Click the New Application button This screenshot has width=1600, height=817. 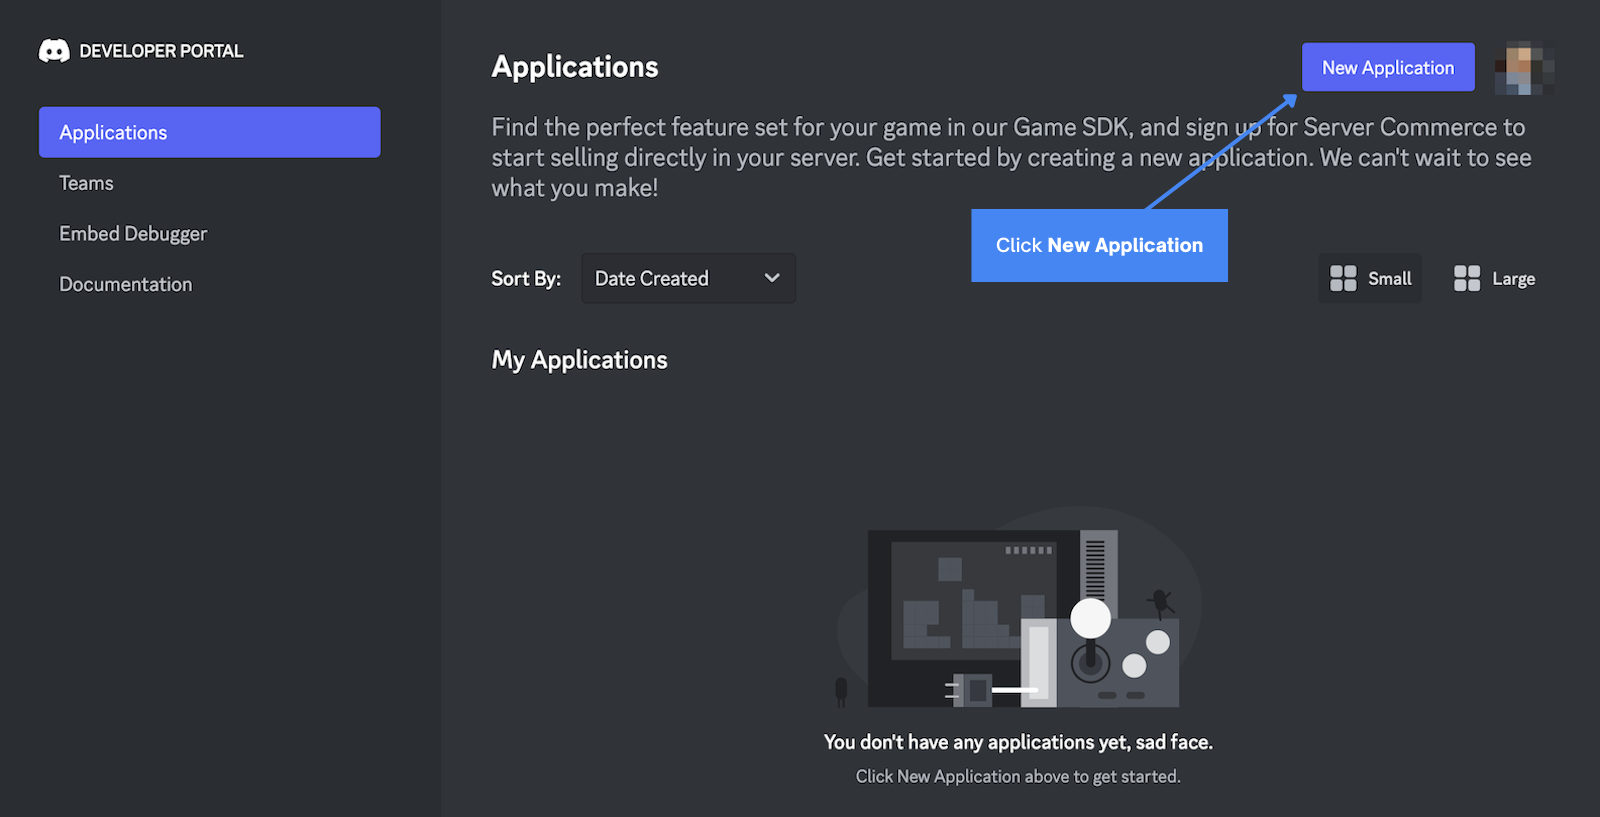1388,67
